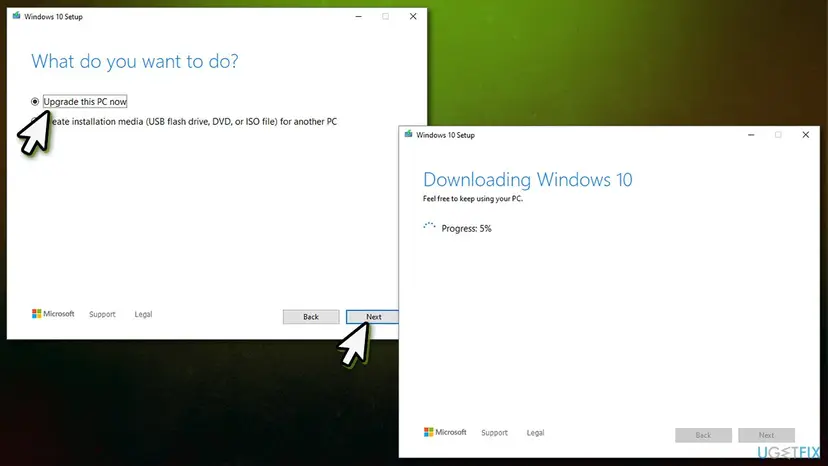This screenshot has height=466, width=828.
Task: Open the Support link in the Downloading window
Action: pos(494,433)
